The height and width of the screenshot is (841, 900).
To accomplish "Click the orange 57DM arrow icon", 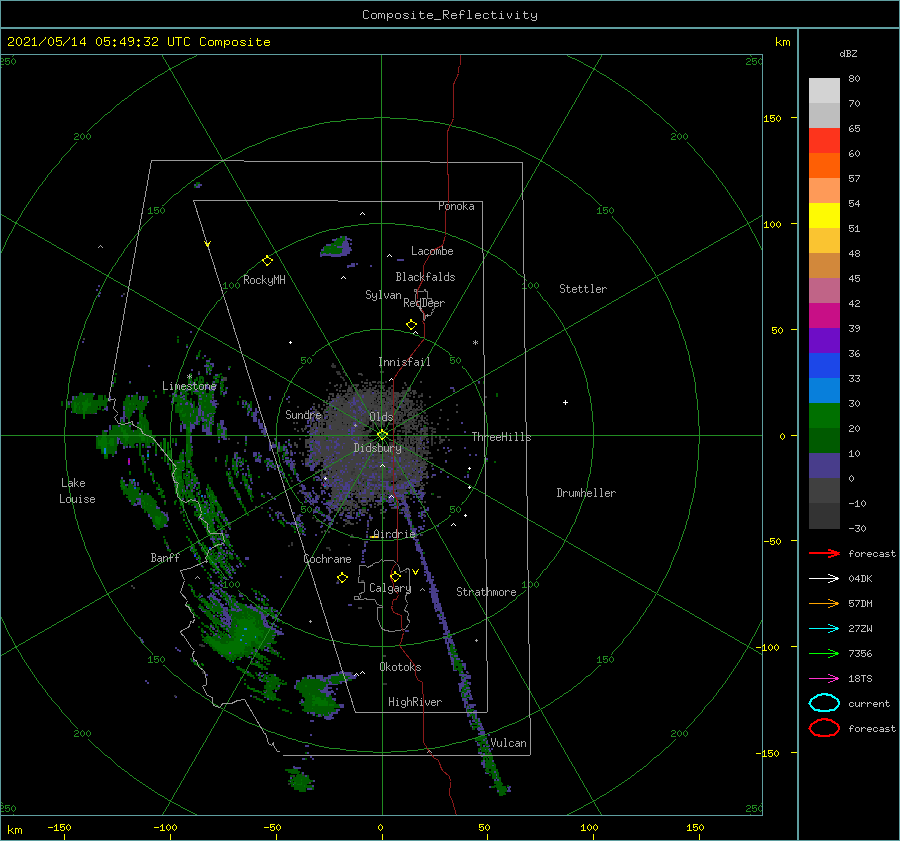I will point(824,603).
